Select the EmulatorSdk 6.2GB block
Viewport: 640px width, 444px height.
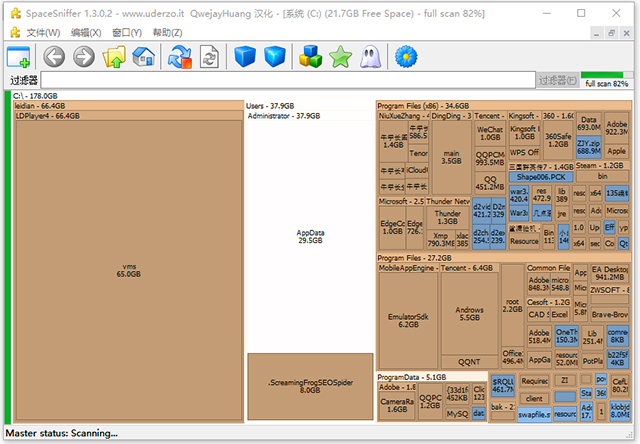[x=408, y=320]
